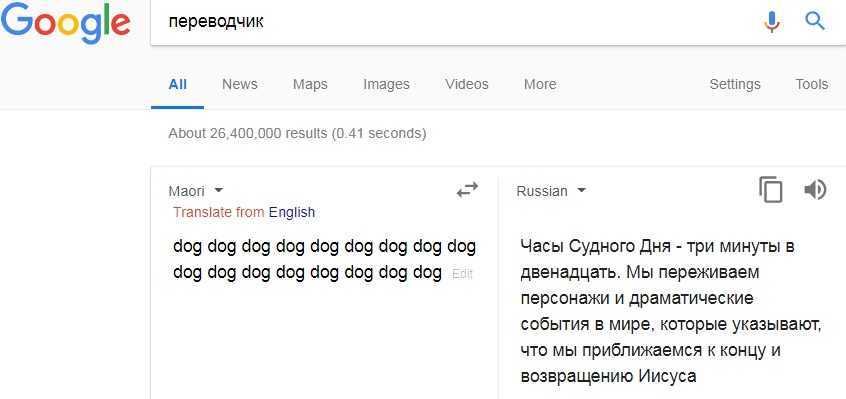Viewport: 846px width, 399px height.
Task: Open the Images tab
Action: [386, 84]
